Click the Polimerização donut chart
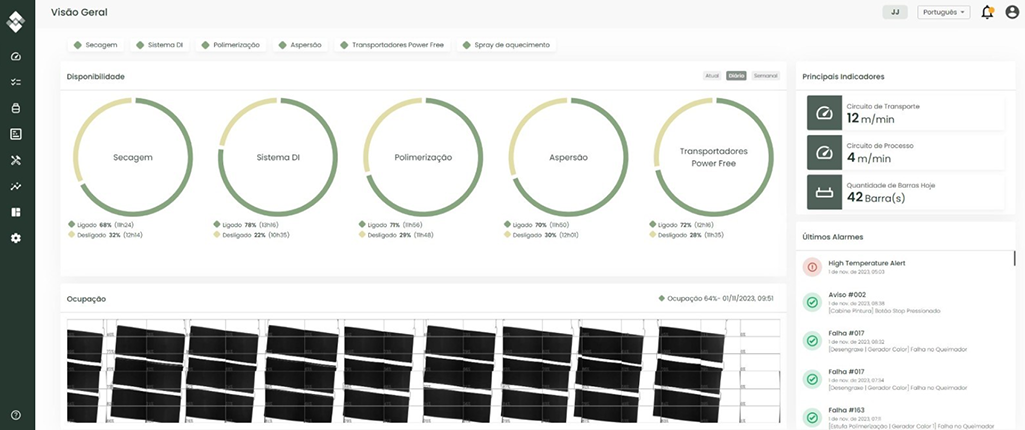The width and height of the screenshot is (1025, 430). pyautogui.click(x=423, y=157)
